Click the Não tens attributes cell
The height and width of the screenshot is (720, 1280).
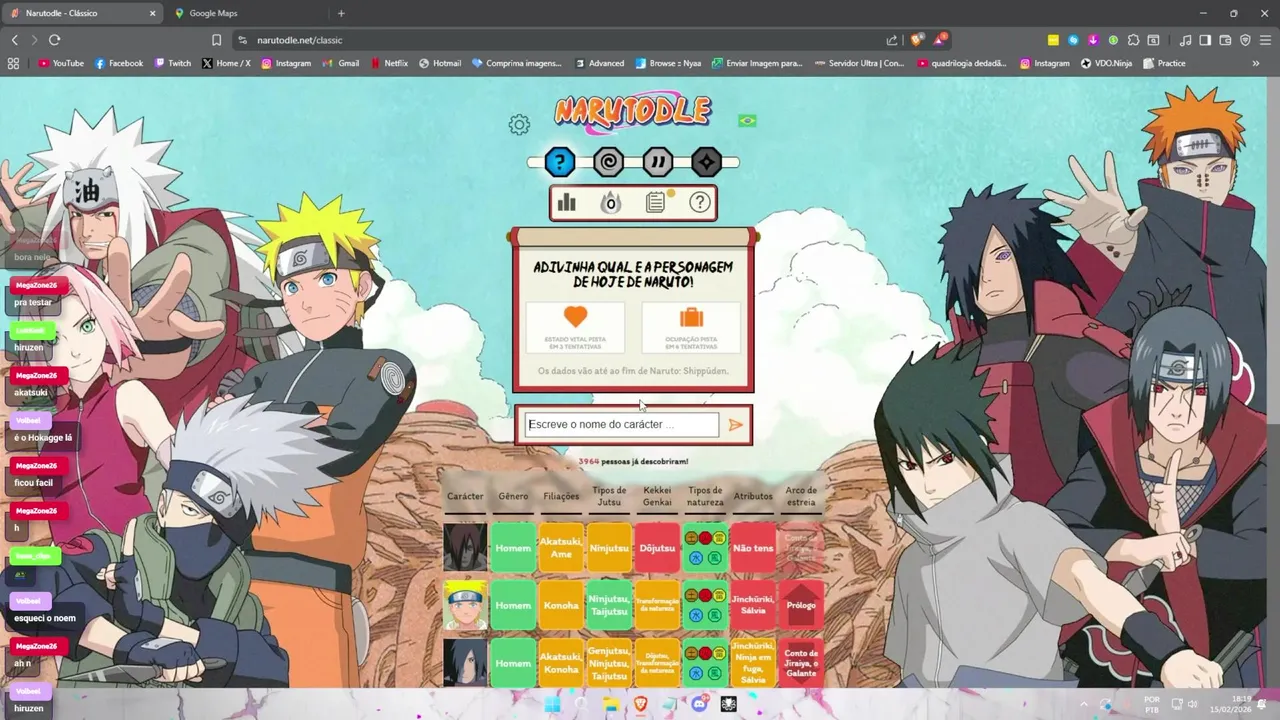tap(753, 548)
